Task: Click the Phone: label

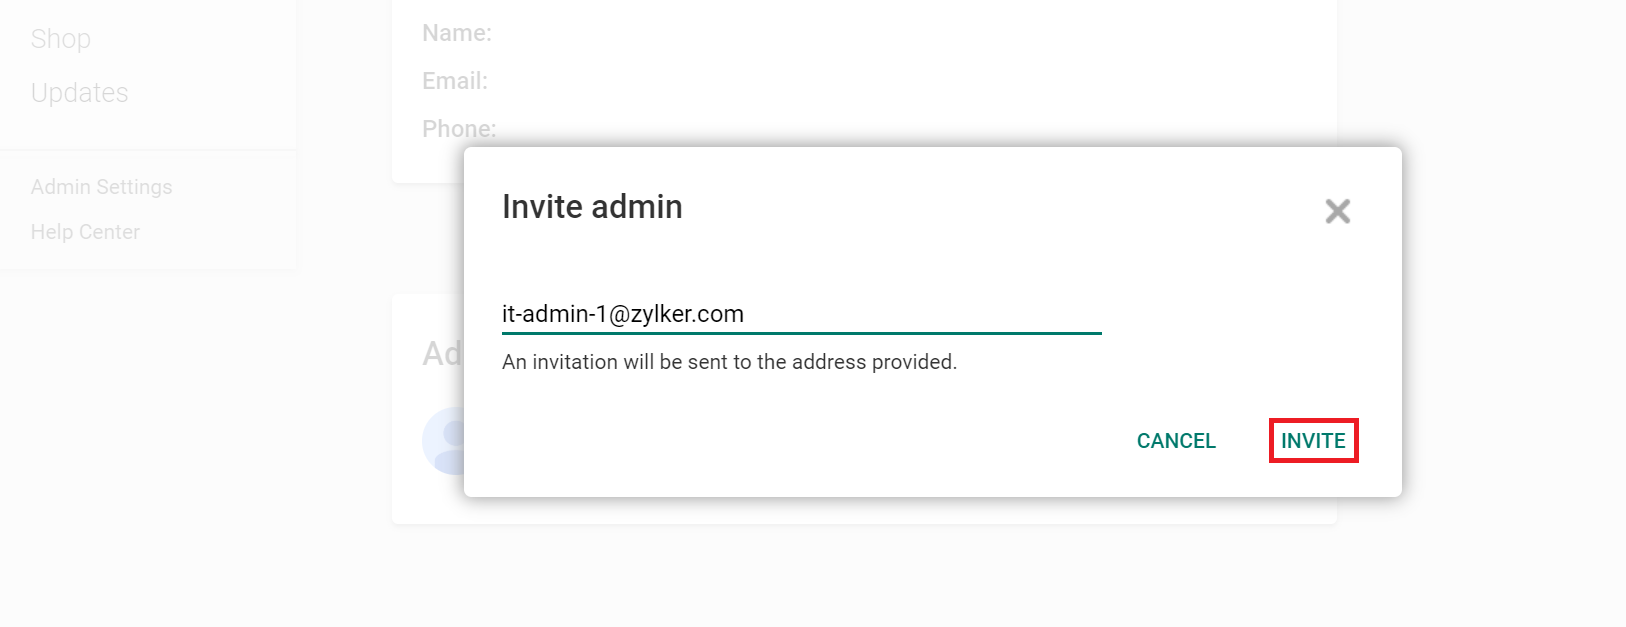Action: coord(458,129)
